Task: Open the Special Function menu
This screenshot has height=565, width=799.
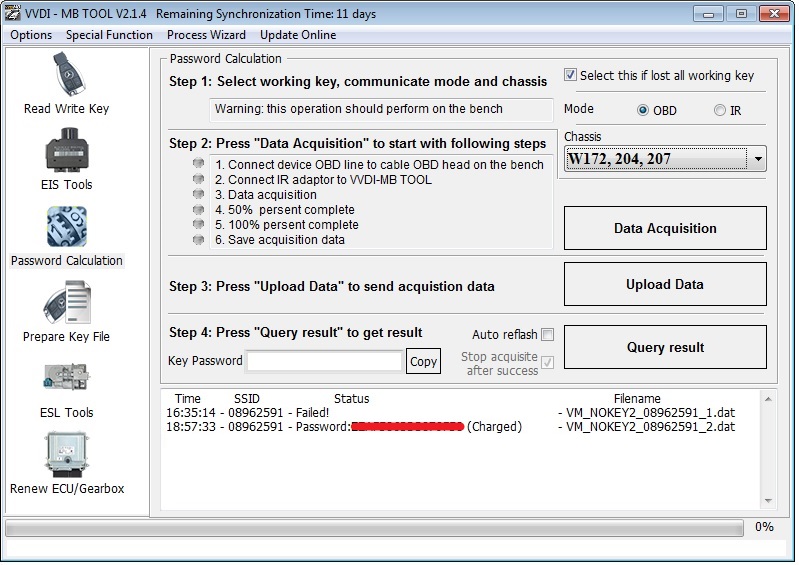Action: [x=109, y=35]
